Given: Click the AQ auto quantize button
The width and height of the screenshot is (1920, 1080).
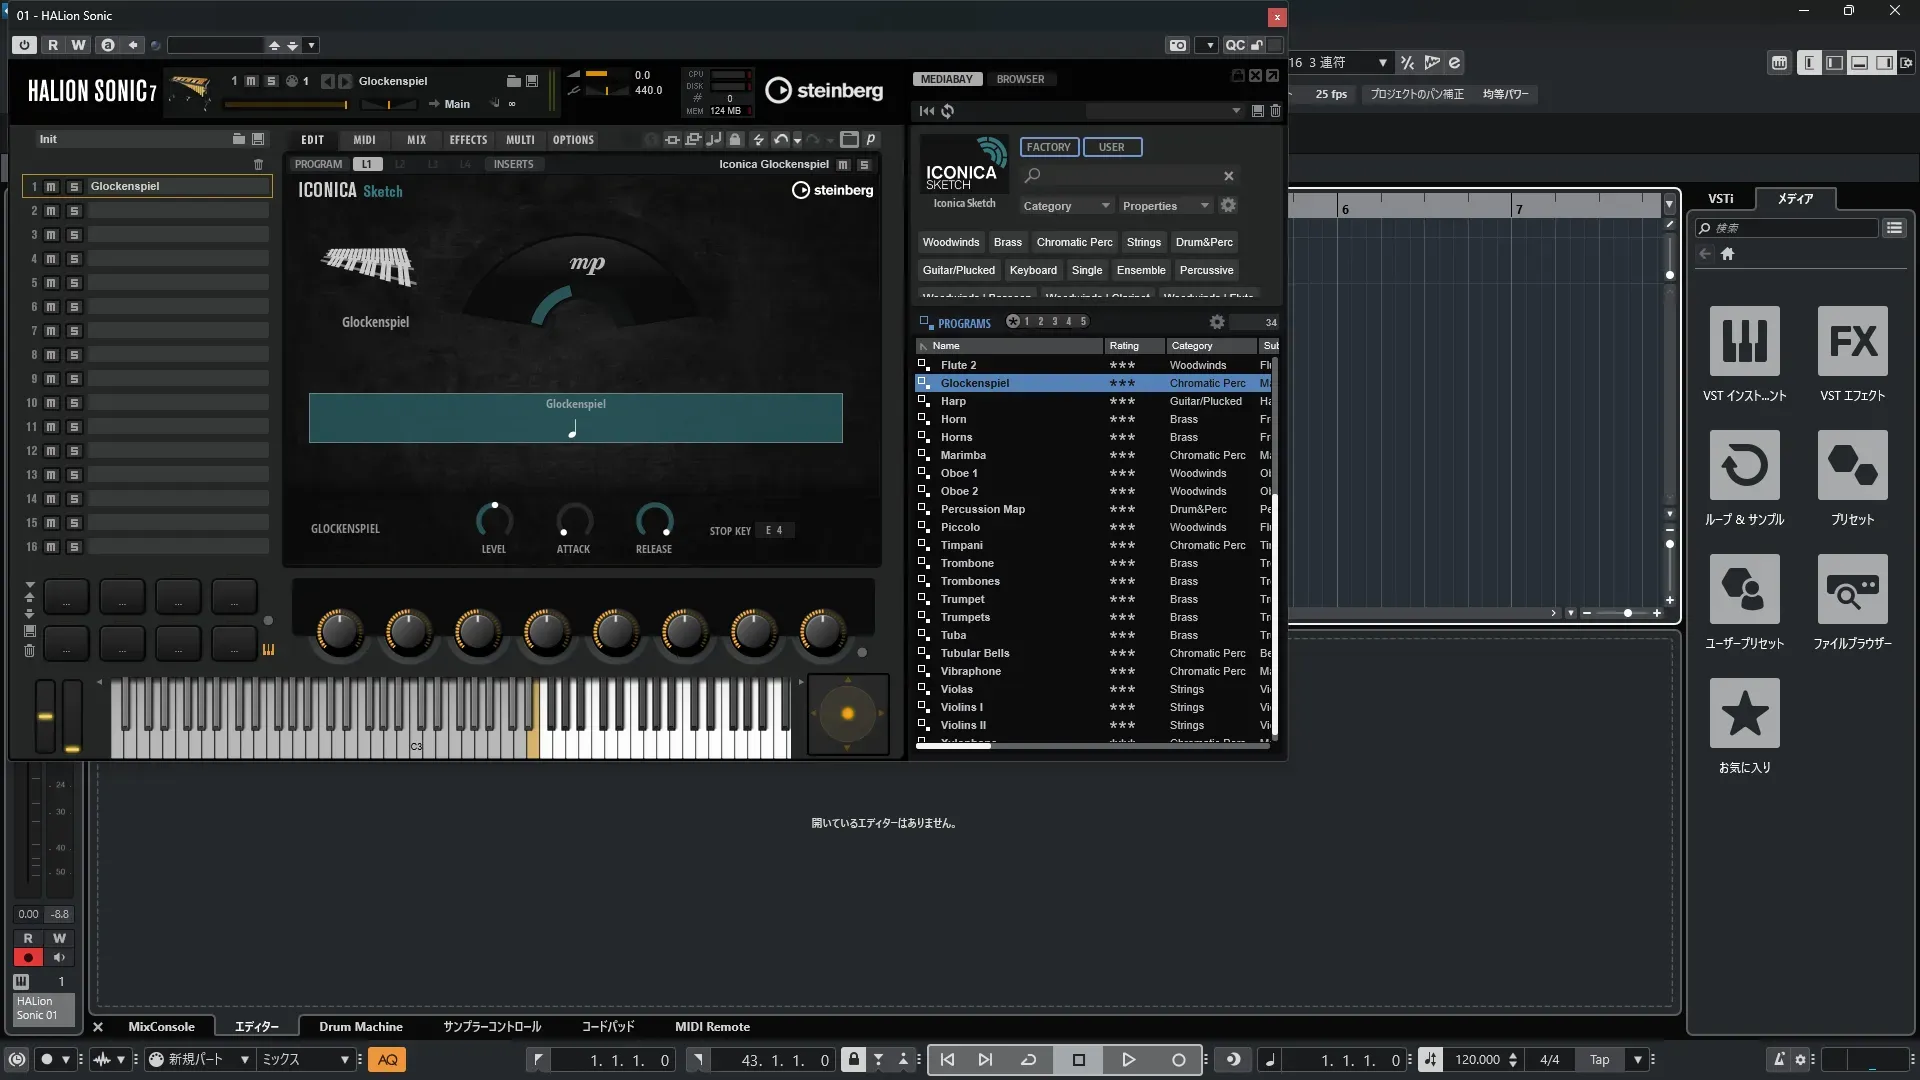Looking at the screenshot, I should (x=387, y=1060).
